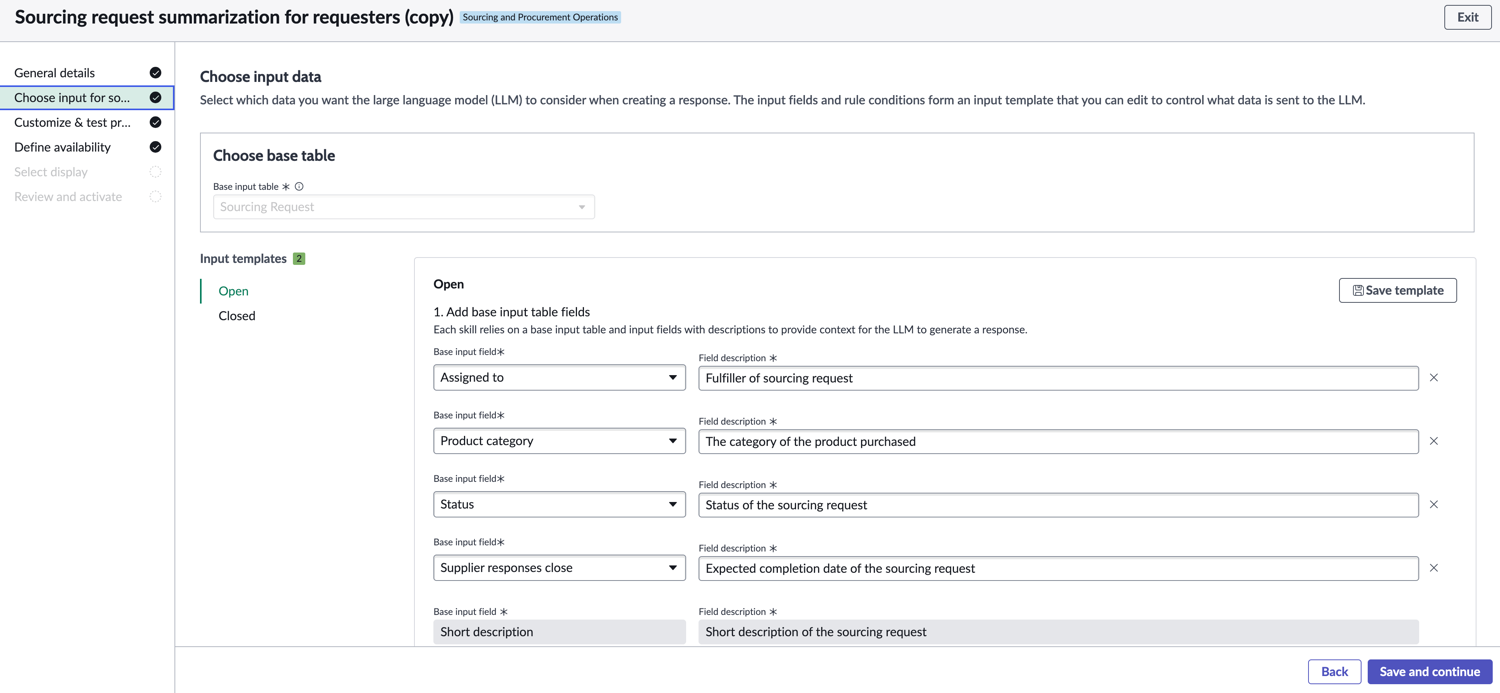This screenshot has width=1500, height=693.
Task: Click Save and continue
Action: point(1429,672)
